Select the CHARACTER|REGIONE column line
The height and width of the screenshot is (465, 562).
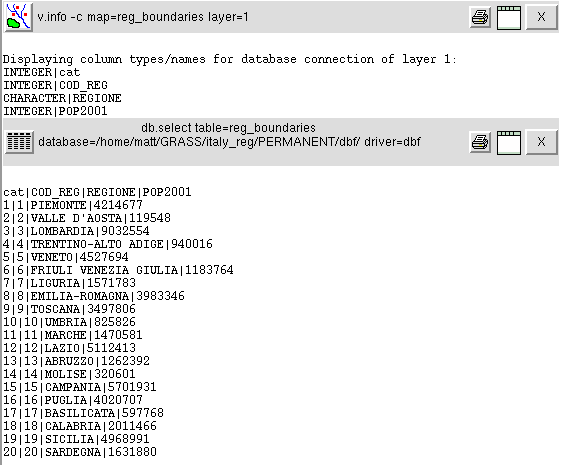(62, 98)
